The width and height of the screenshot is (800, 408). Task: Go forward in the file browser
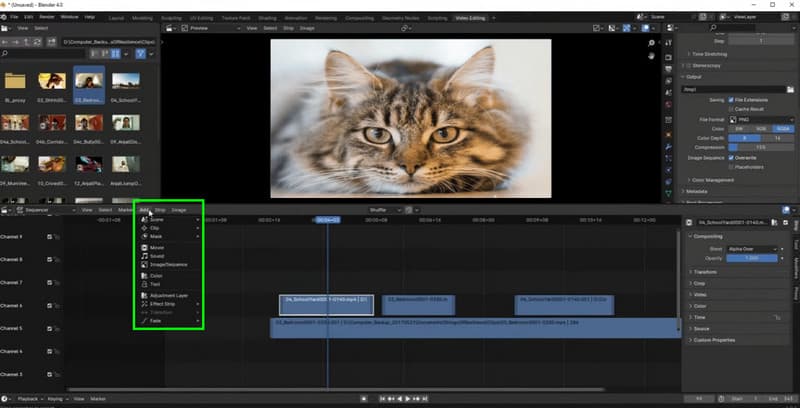pos(16,42)
